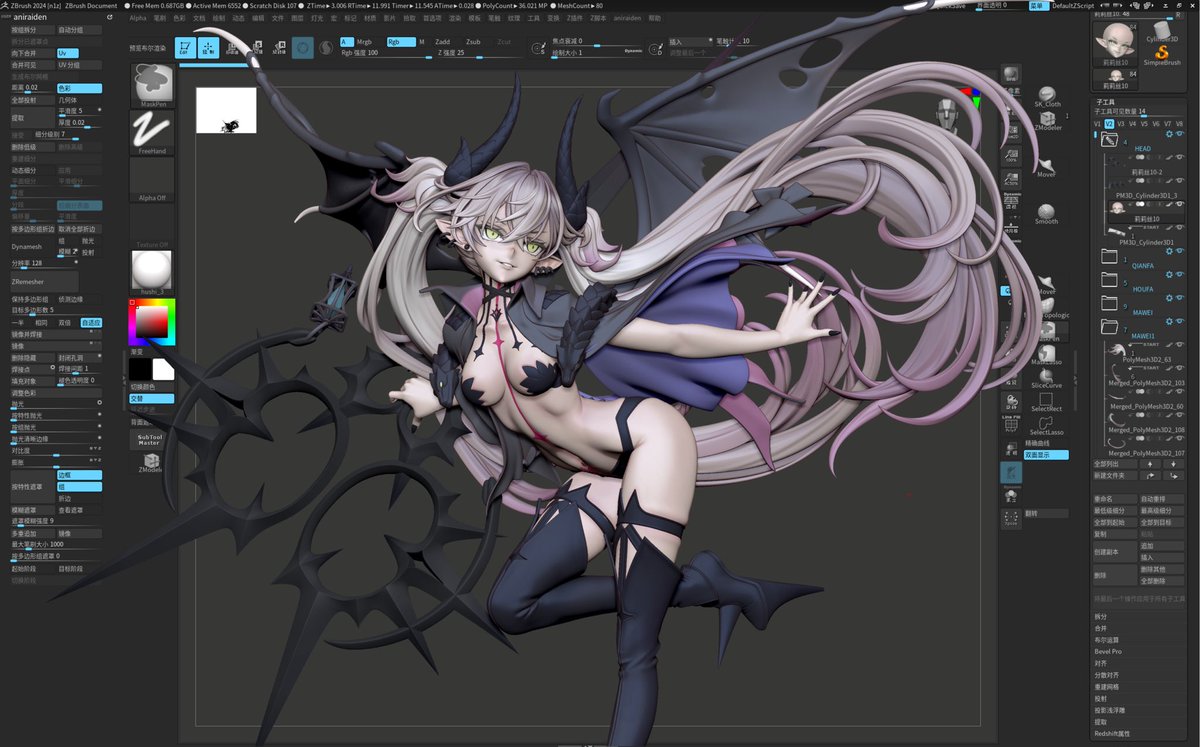
Task: Expand the MAWEI subtool folder
Action: tap(1108, 303)
